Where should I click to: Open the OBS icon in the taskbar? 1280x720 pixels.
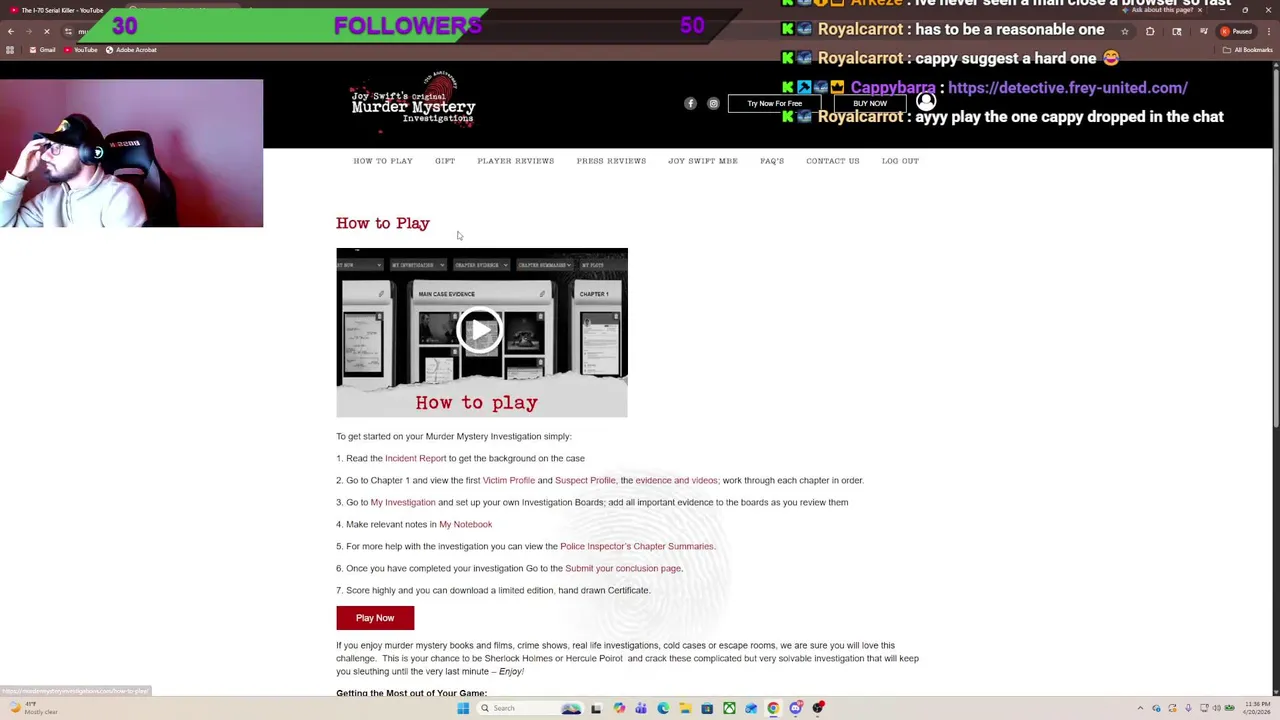point(818,708)
